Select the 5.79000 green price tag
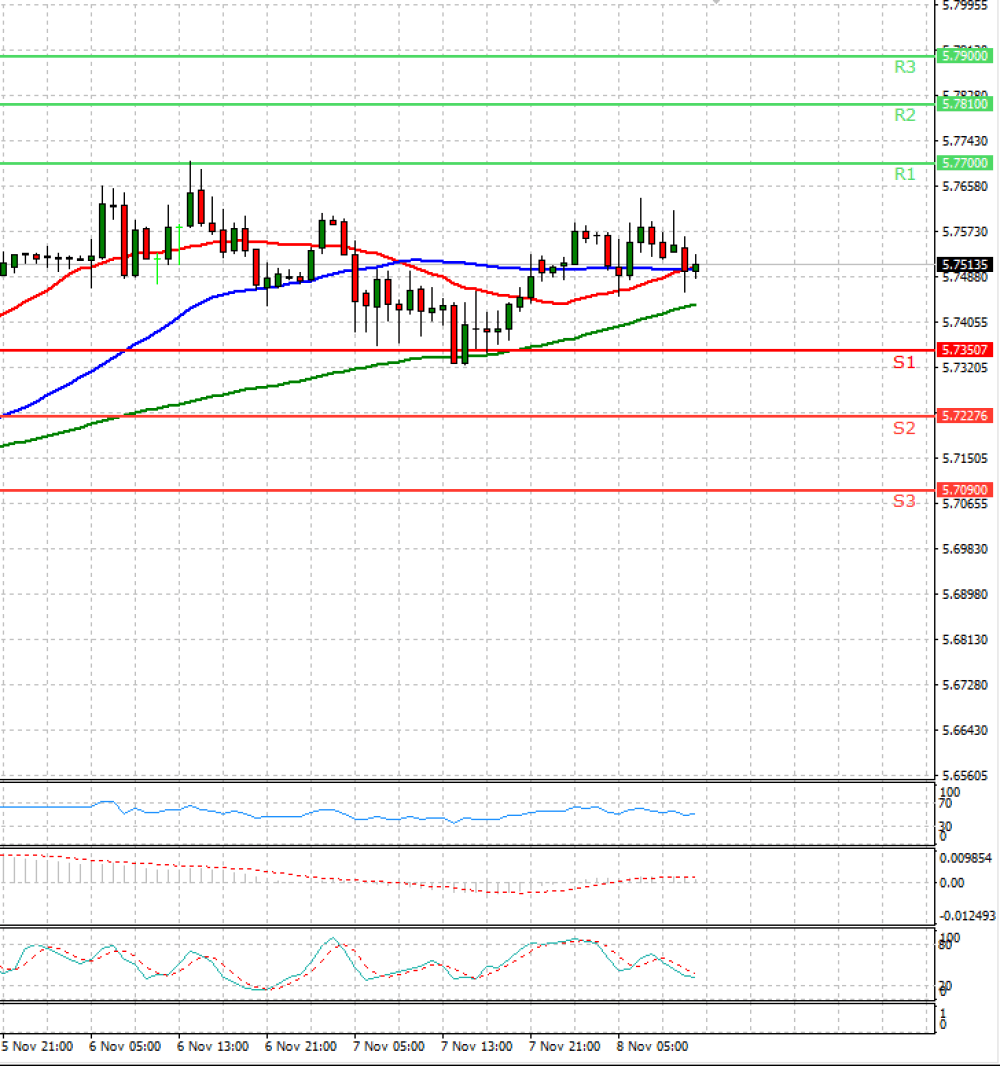The height and width of the screenshot is (1066, 1000). [964, 56]
